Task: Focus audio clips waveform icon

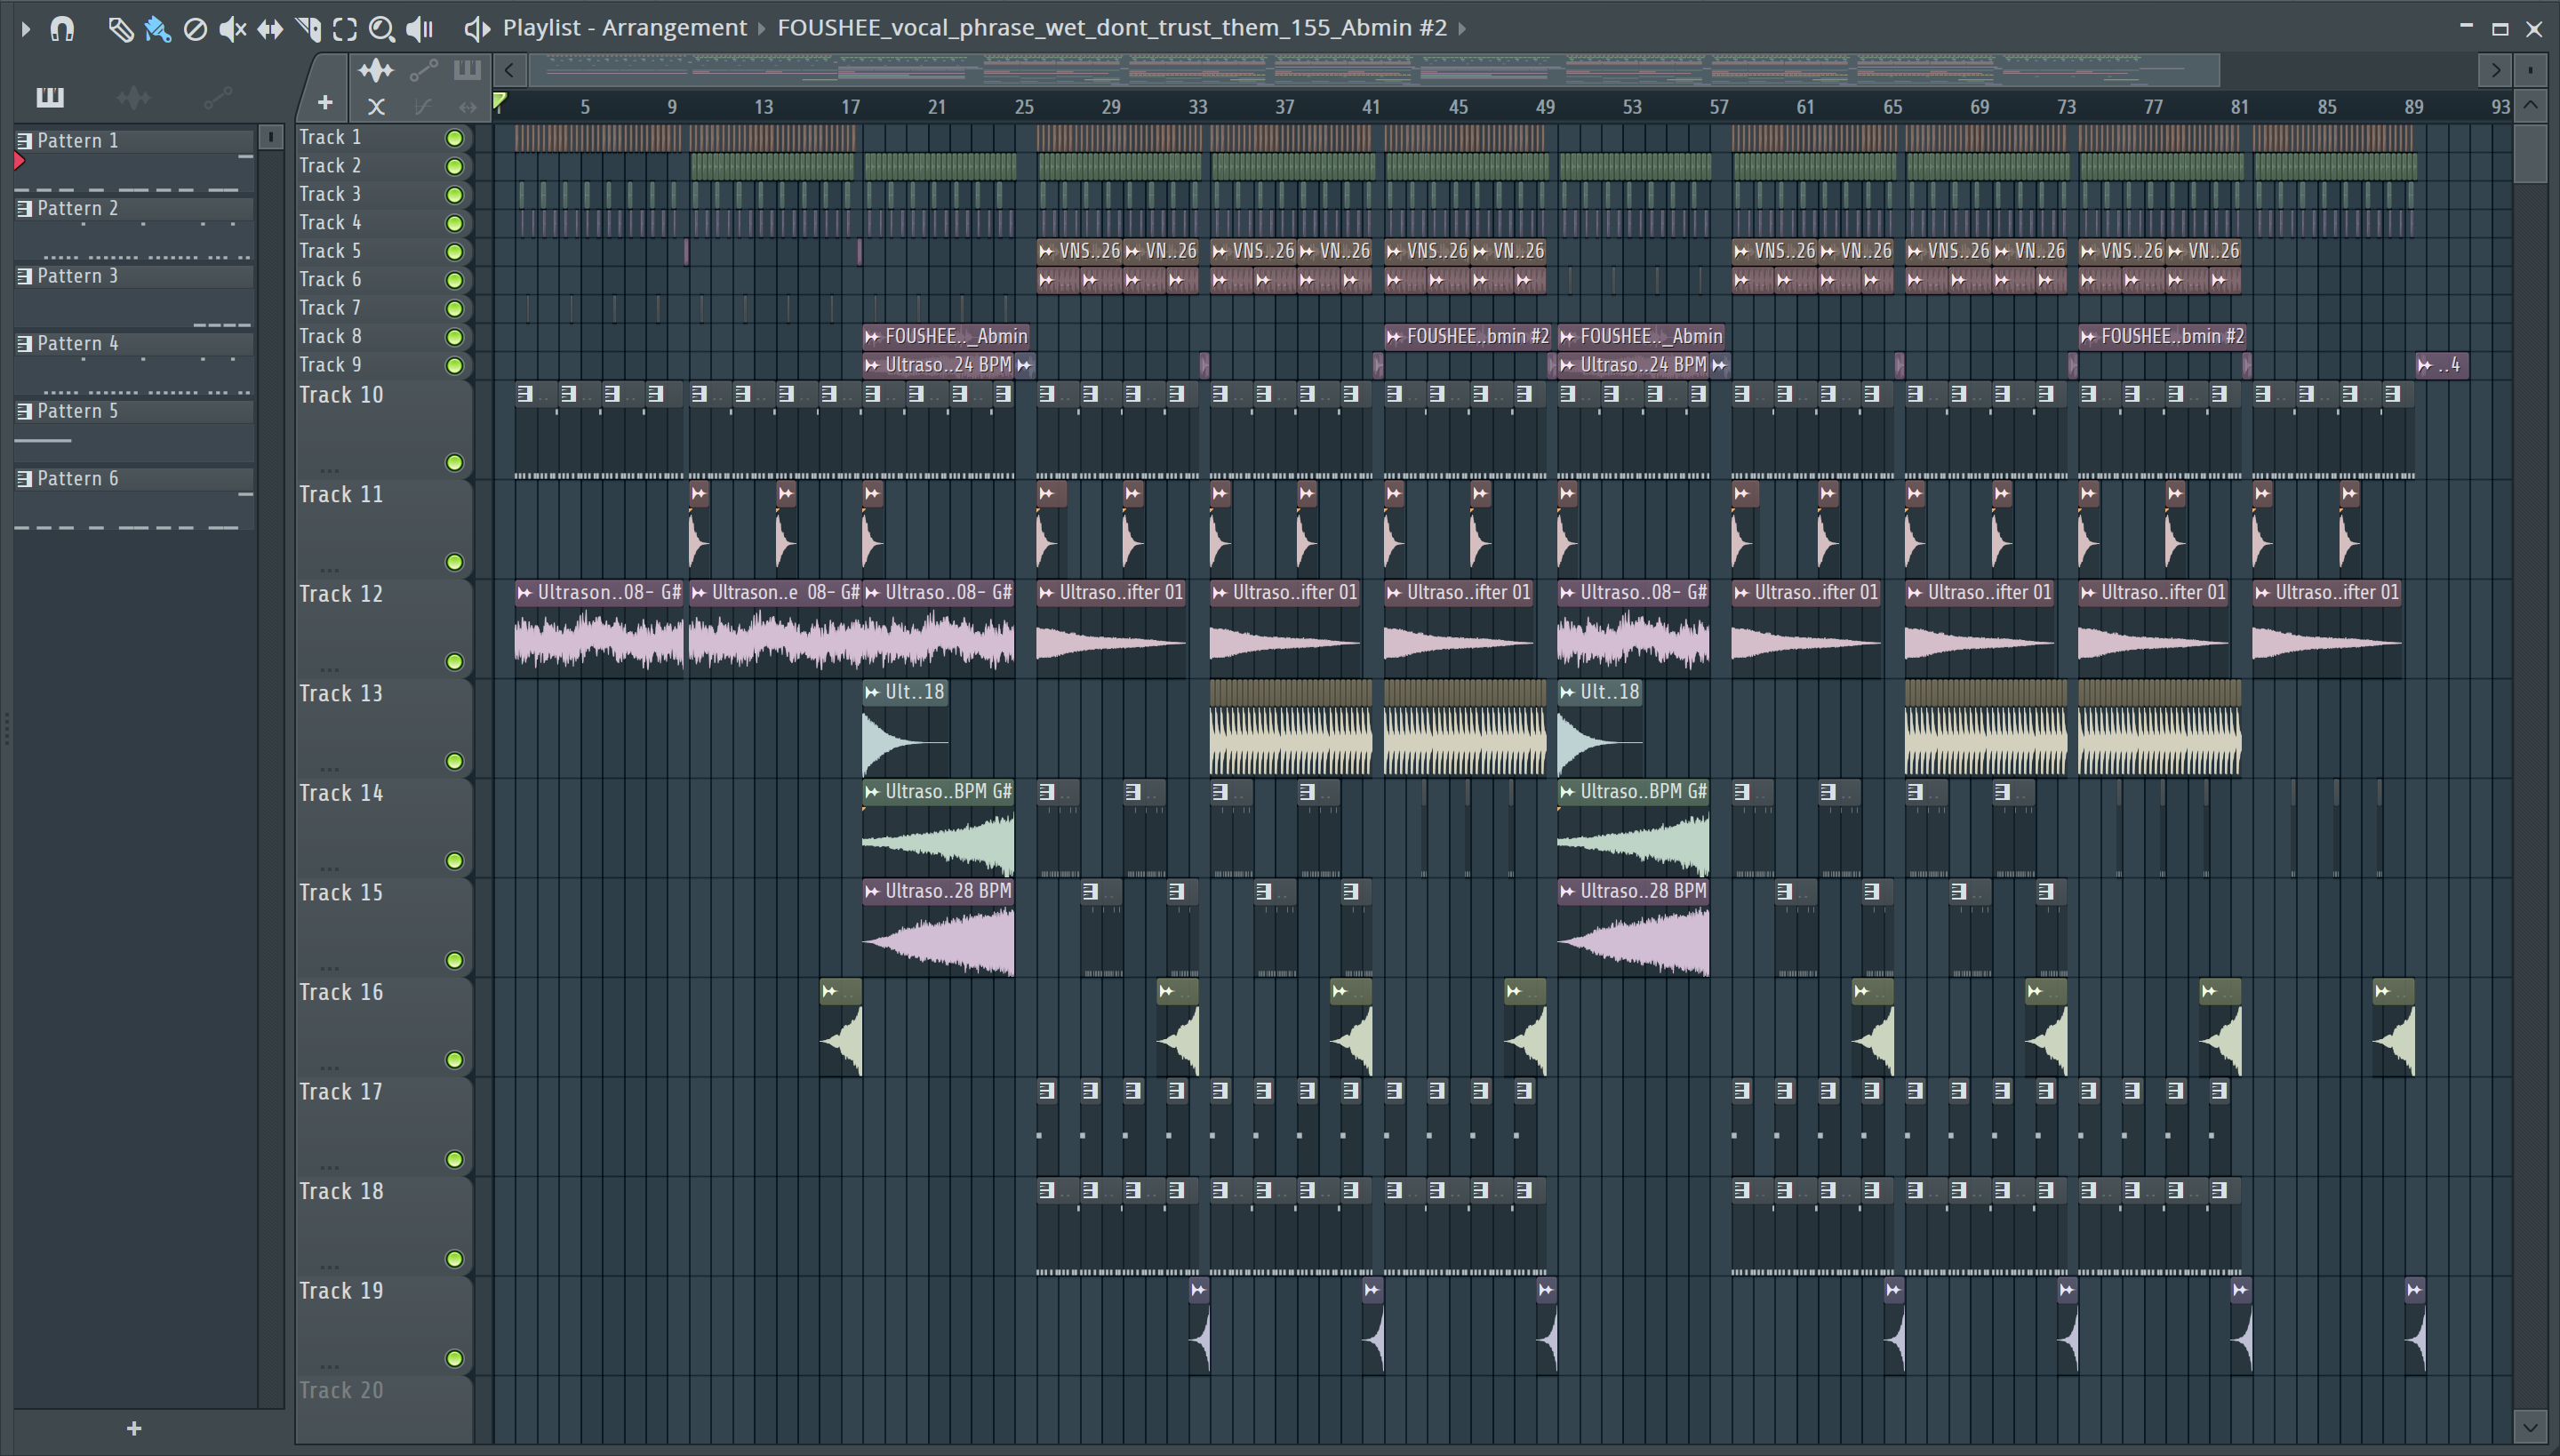Action: [376, 70]
